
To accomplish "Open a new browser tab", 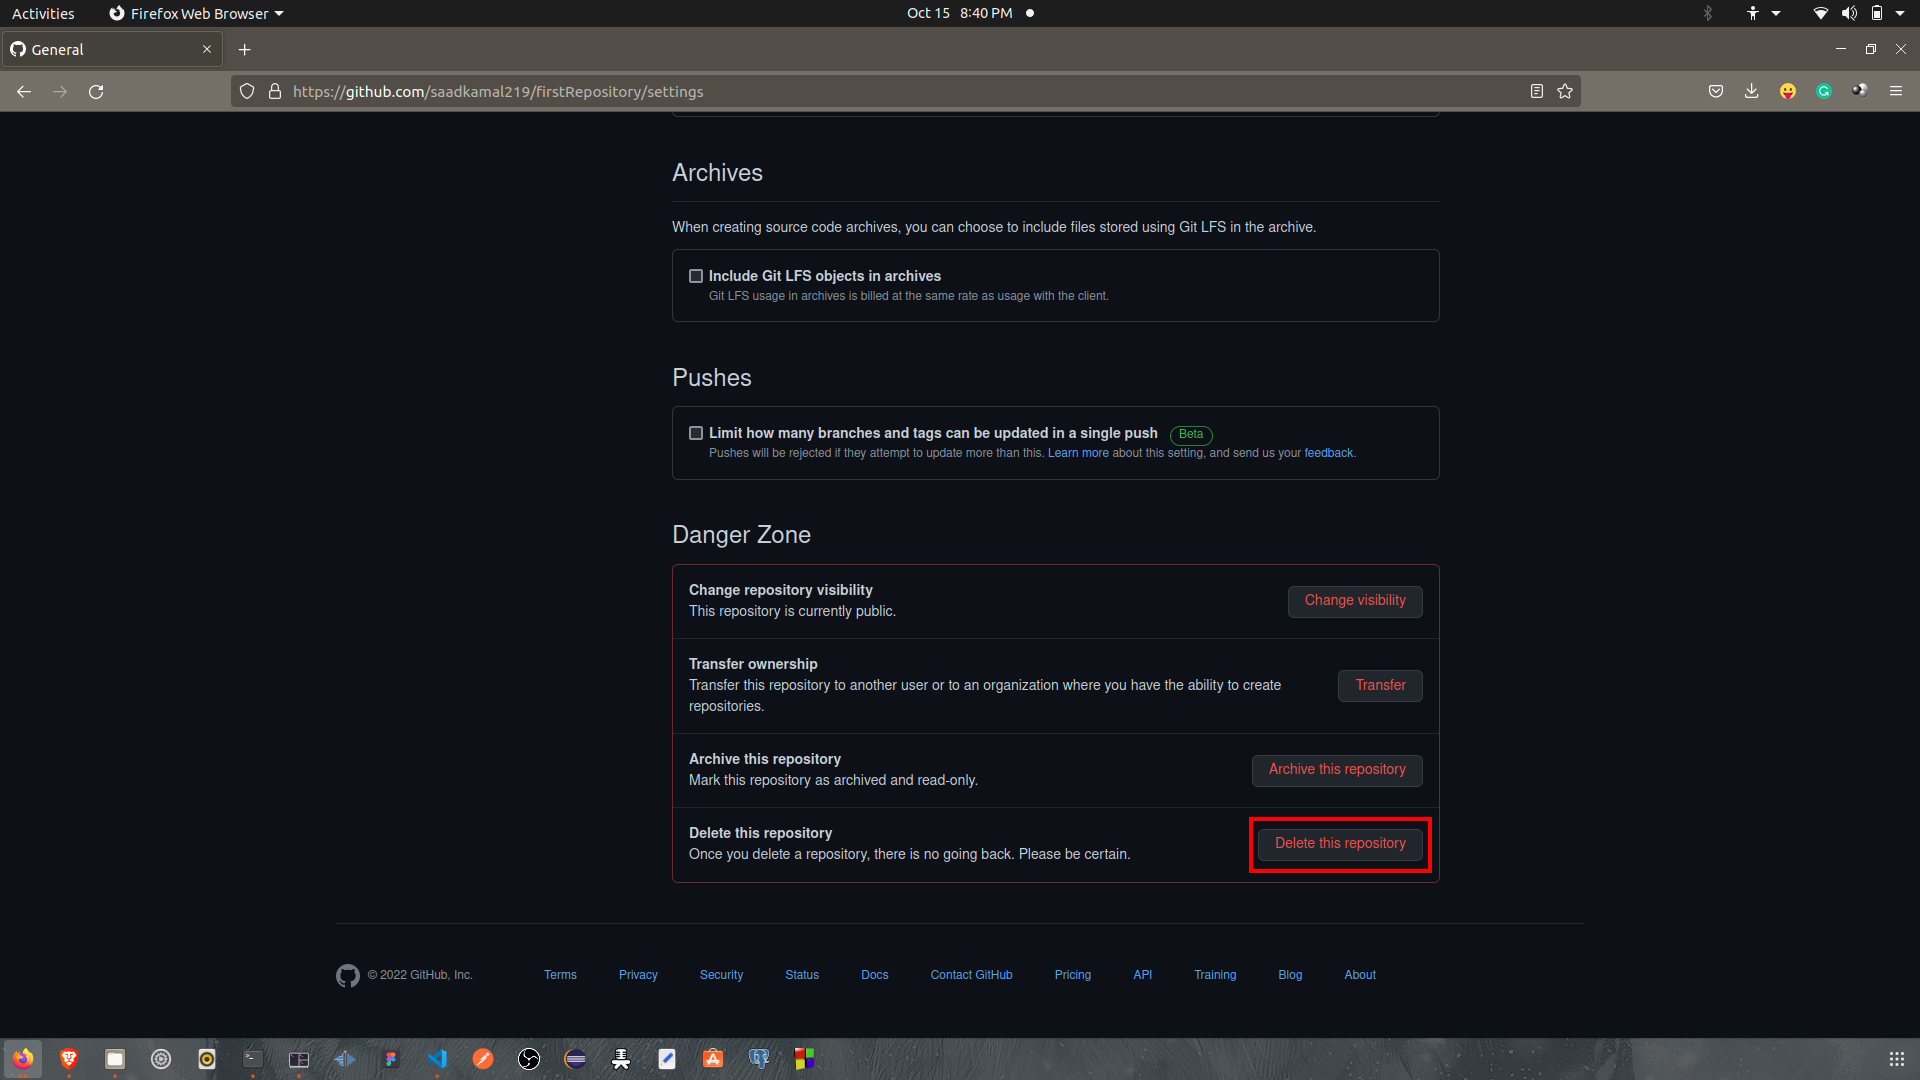I will click(244, 50).
